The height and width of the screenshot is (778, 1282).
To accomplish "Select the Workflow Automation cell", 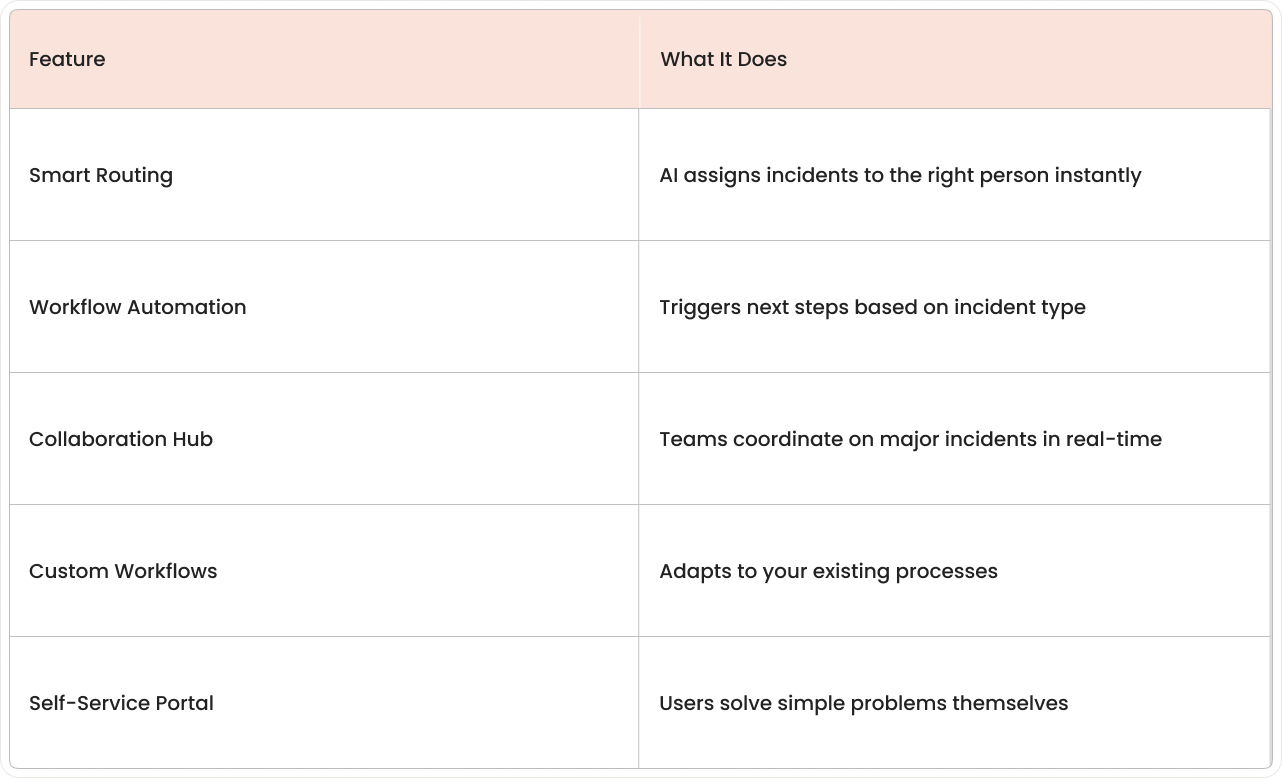I will [137, 307].
